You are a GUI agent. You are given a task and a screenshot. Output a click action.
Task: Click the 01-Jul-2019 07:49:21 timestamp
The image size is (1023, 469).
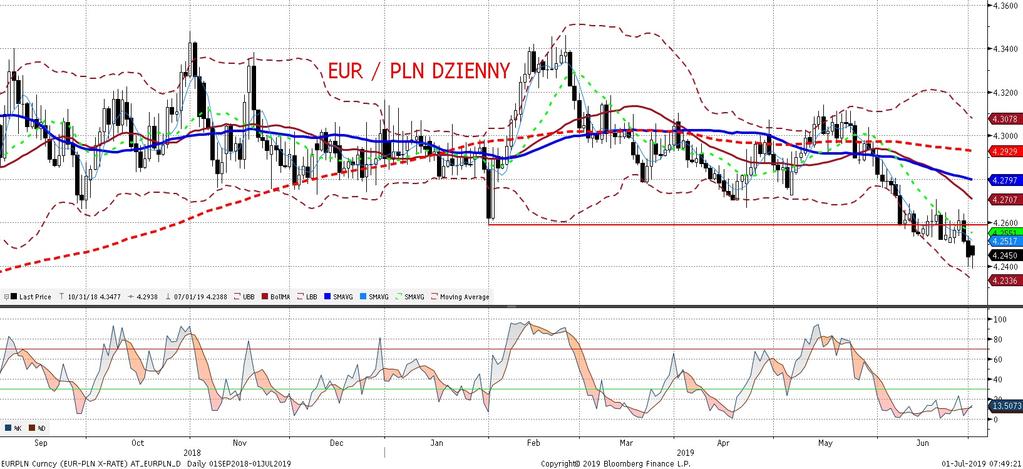click(981, 463)
